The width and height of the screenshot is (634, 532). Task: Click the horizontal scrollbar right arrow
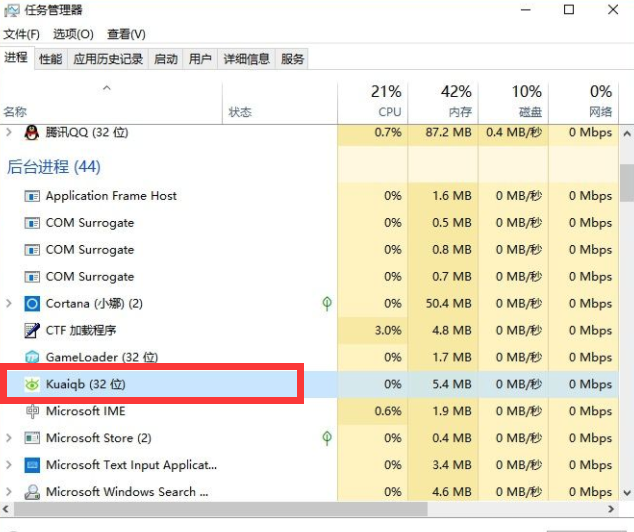611,509
